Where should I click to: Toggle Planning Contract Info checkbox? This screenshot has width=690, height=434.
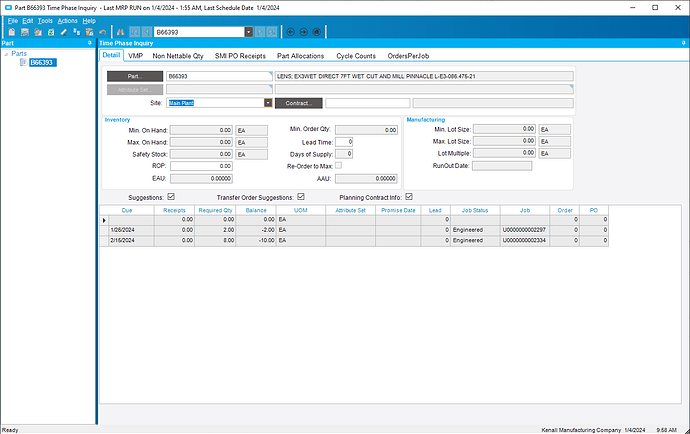409,197
